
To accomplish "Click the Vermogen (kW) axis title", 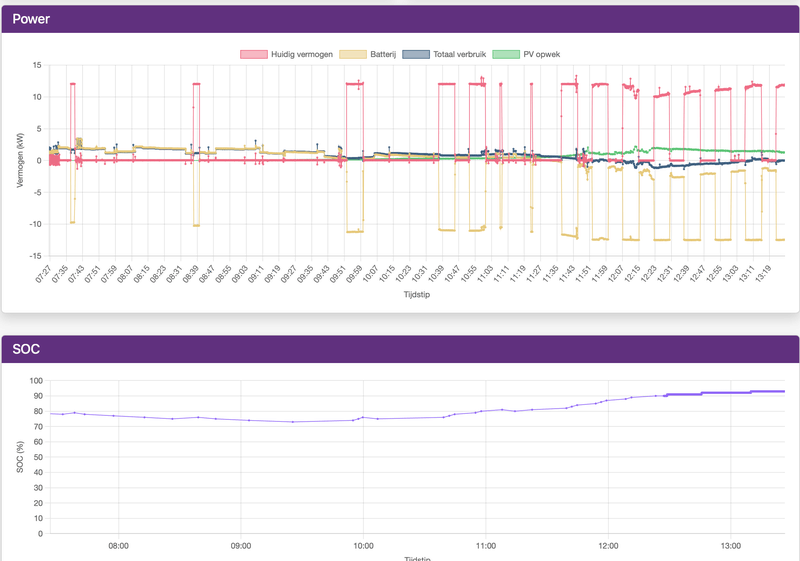I will (20, 160).
